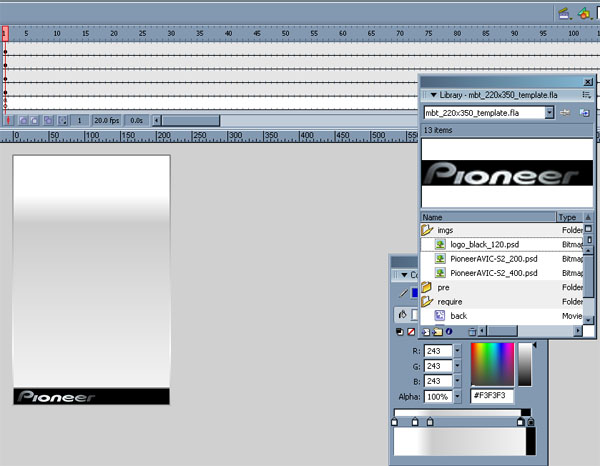The height and width of the screenshot is (466, 600).
Task: Collapse the Library panel via triangle
Action: pos(434,95)
